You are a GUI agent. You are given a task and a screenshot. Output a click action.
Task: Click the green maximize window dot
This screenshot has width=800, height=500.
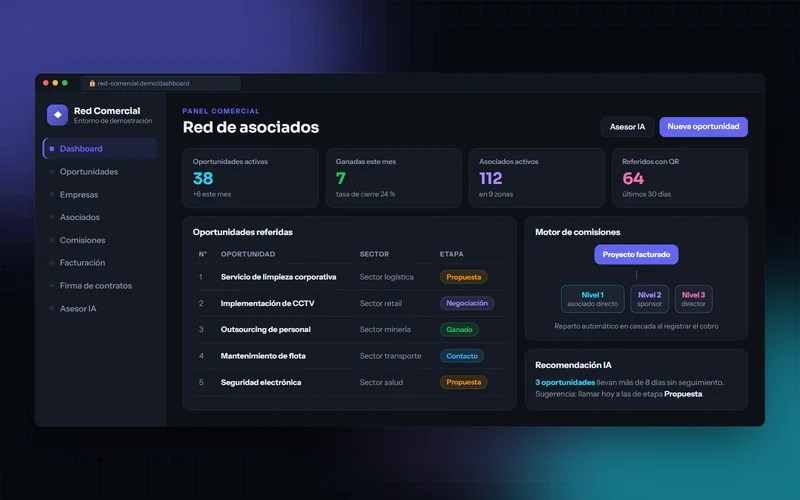[65, 83]
